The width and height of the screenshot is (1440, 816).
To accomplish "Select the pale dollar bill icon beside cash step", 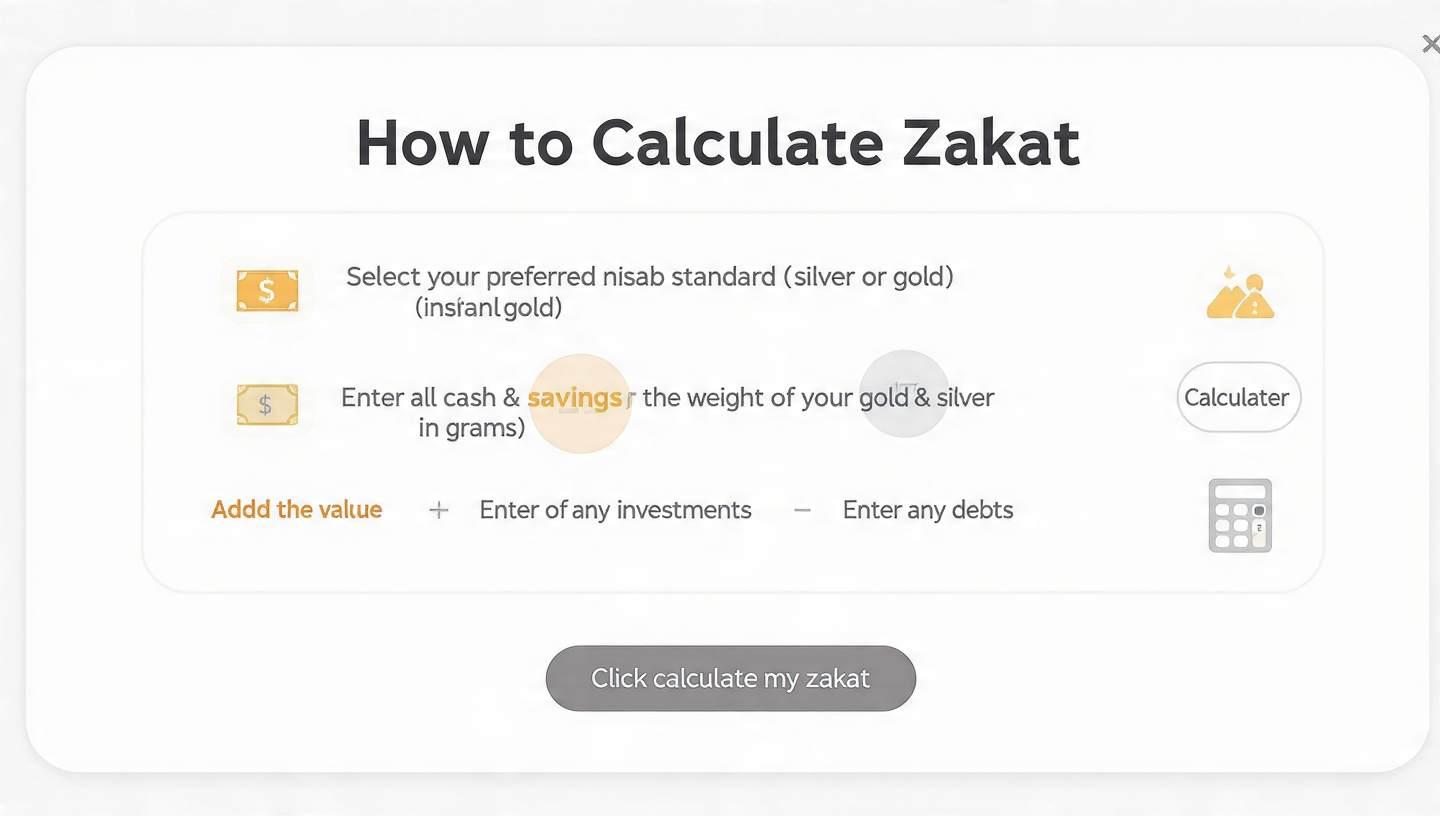I will (266, 404).
